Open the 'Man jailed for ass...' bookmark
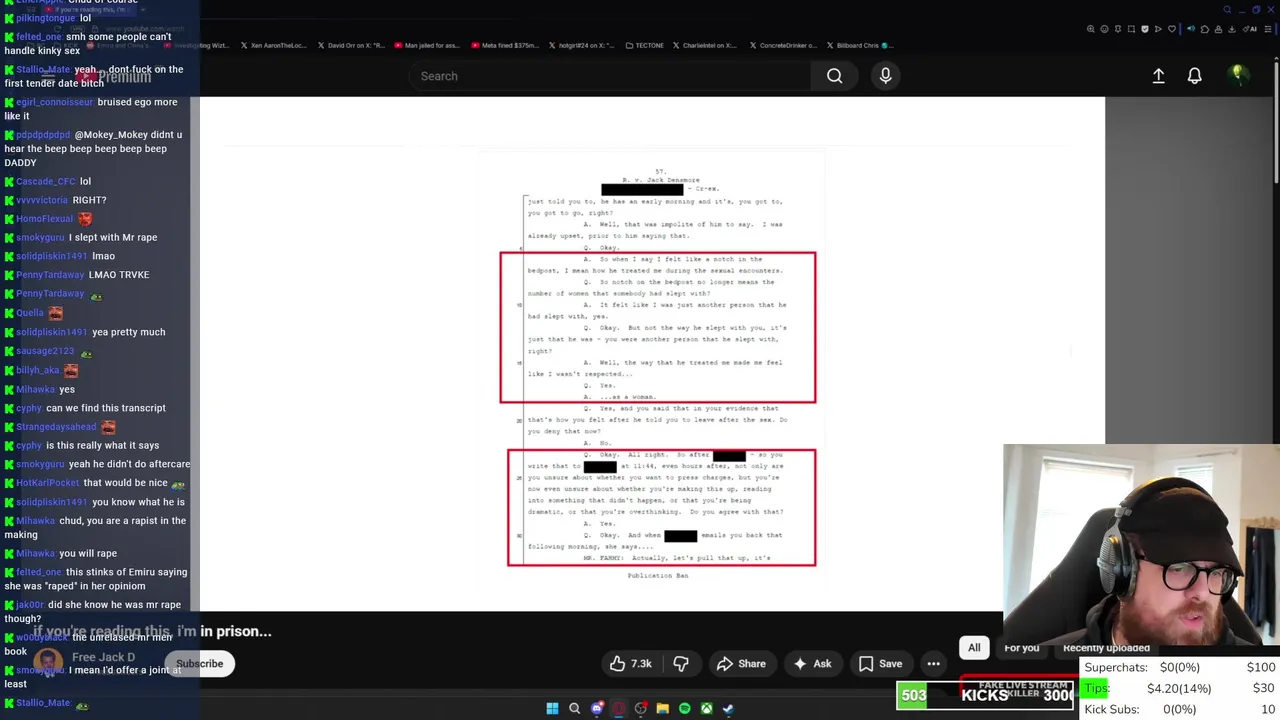 (429, 45)
